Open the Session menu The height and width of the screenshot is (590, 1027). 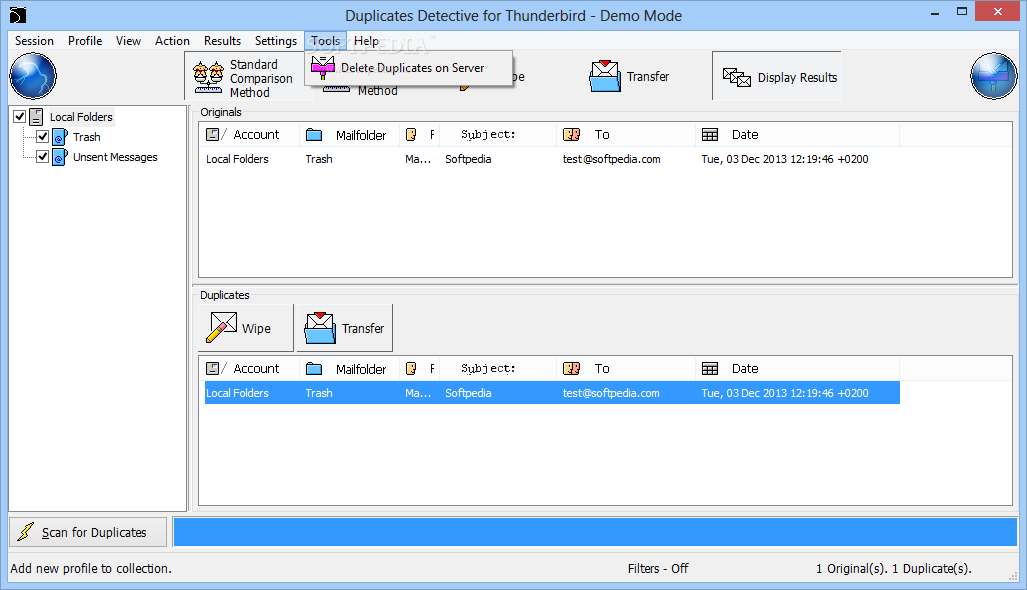point(34,41)
